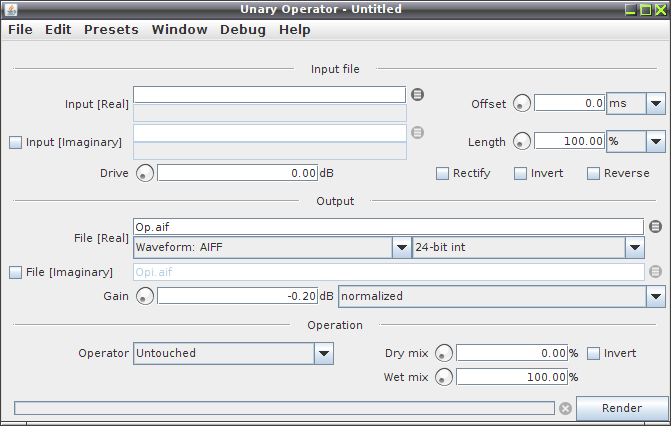Open the File menu

pyautogui.click(x=20, y=30)
